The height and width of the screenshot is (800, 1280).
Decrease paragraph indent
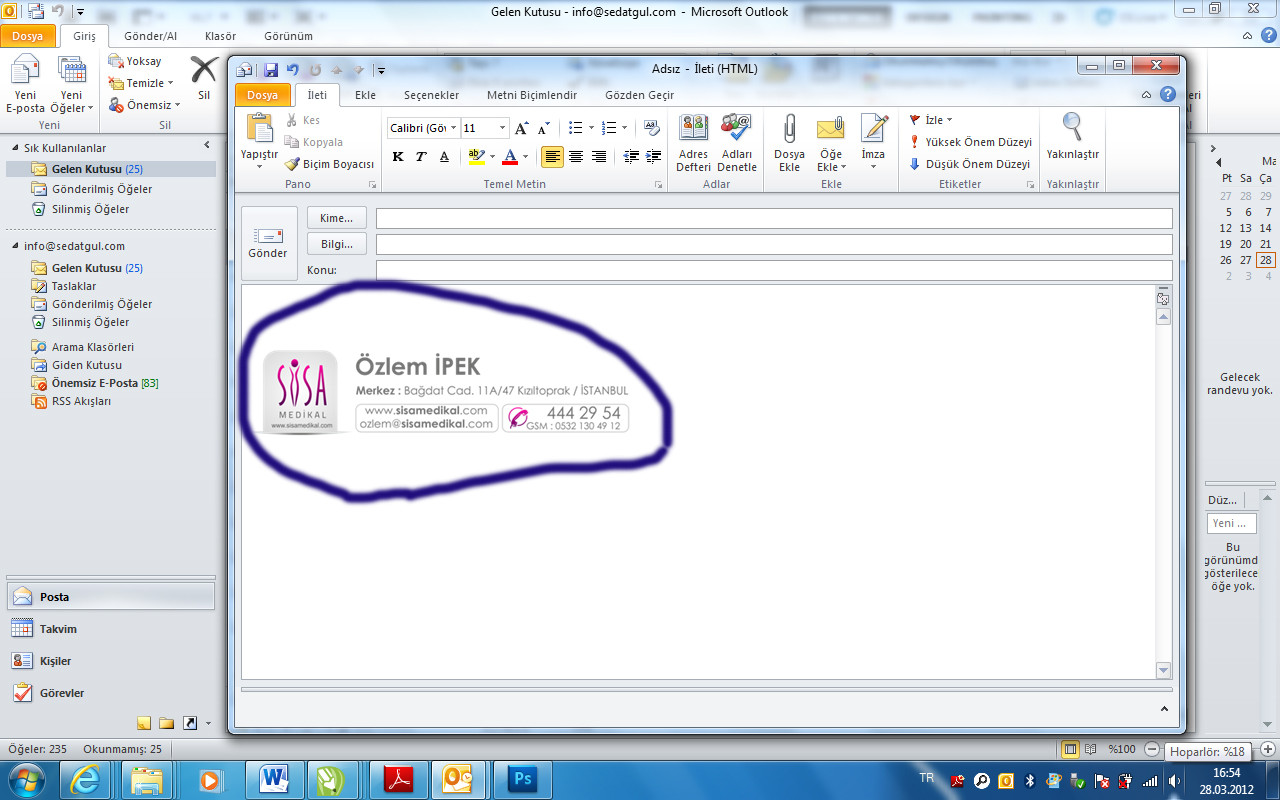point(631,156)
